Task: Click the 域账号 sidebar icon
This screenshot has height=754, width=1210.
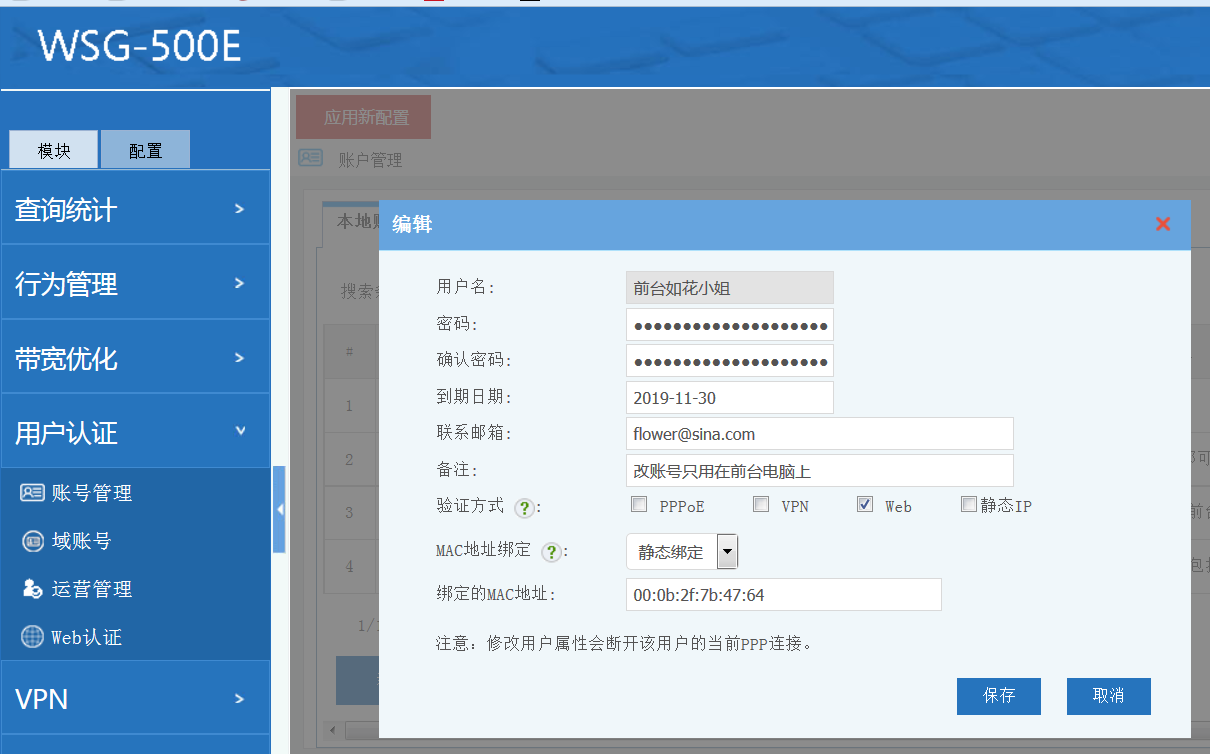Action: pos(32,541)
